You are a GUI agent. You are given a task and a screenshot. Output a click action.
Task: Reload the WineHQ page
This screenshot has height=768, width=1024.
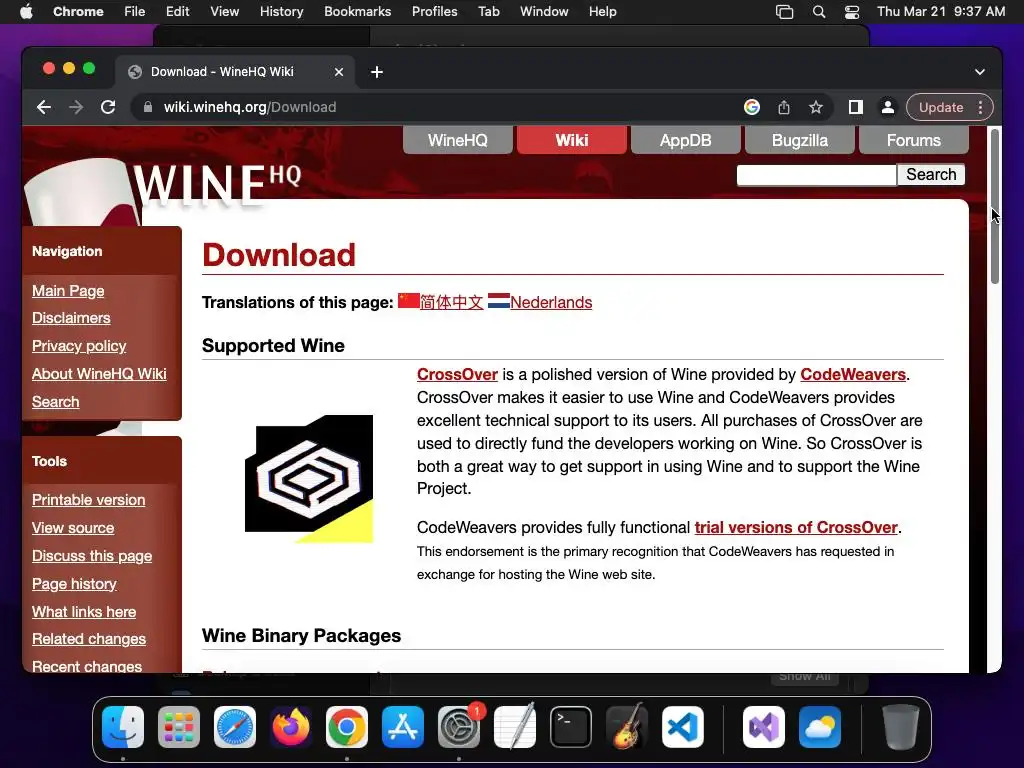point(108,107)
